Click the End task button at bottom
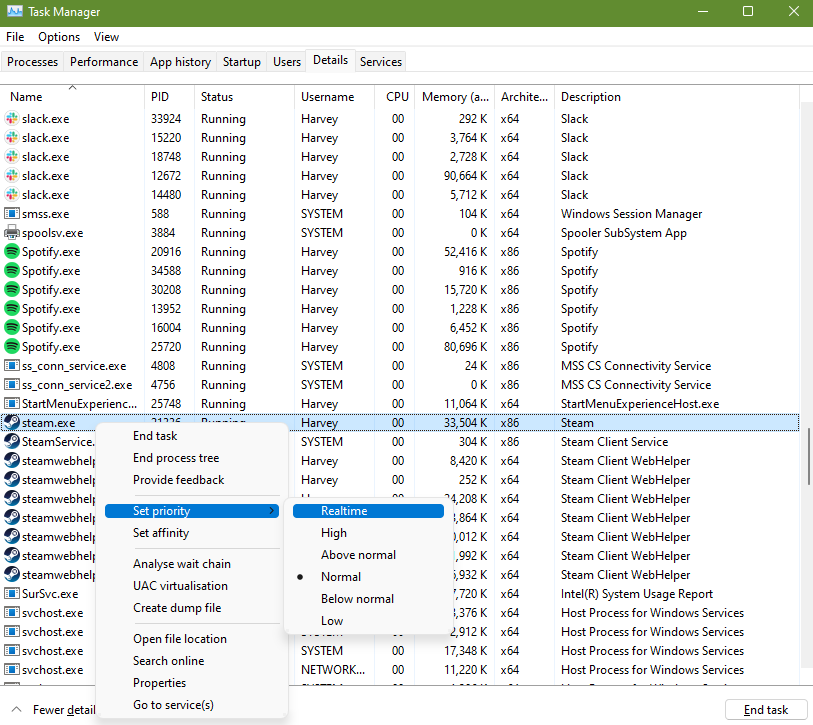Screen dimensions: 813x725 click(x=766, y=709)
